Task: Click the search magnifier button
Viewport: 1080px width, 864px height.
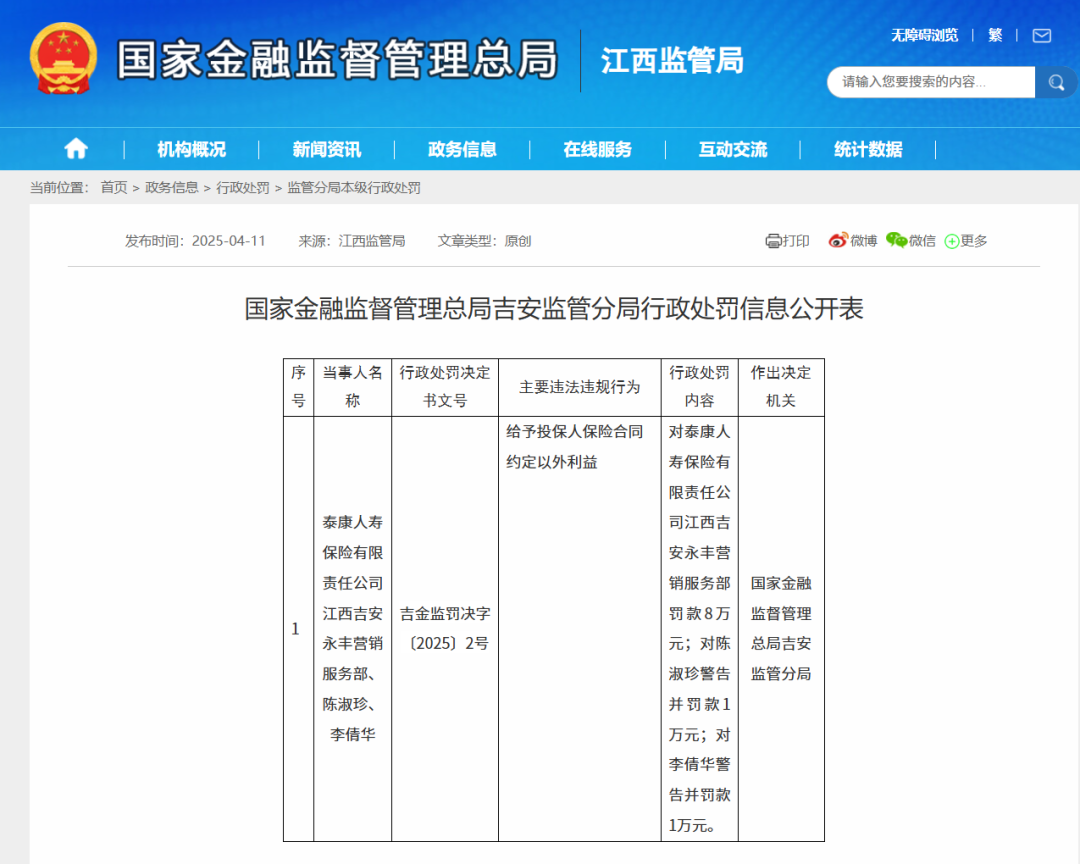Action: click(x=1056, y=83)
